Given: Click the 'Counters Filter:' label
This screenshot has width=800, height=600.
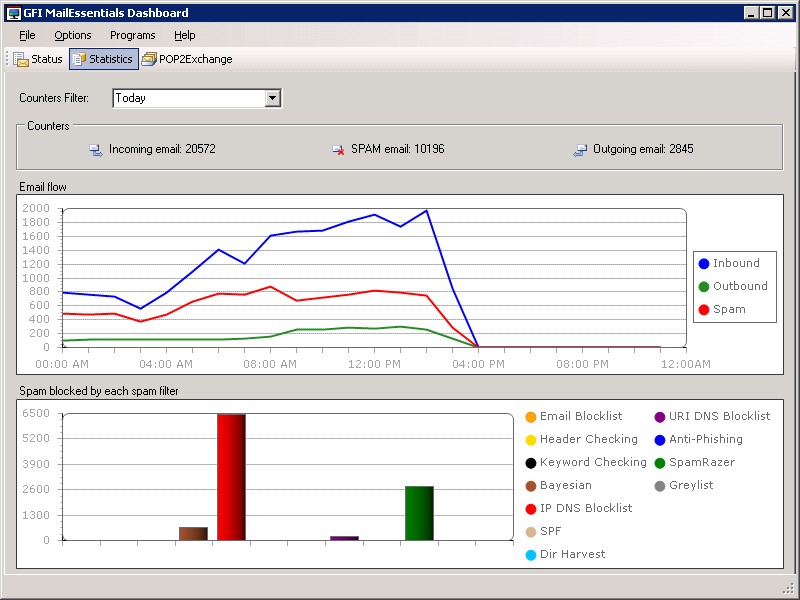Looking at the screenshot, I should pos(54,98).
